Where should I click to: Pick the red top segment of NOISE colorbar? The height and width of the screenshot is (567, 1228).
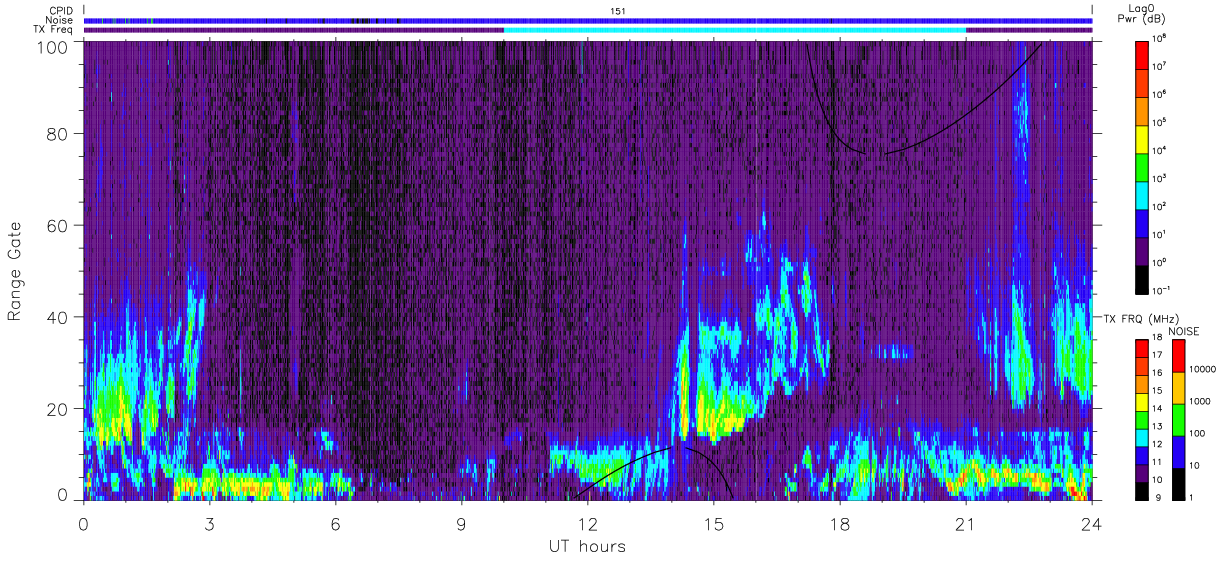[1179, 356]
